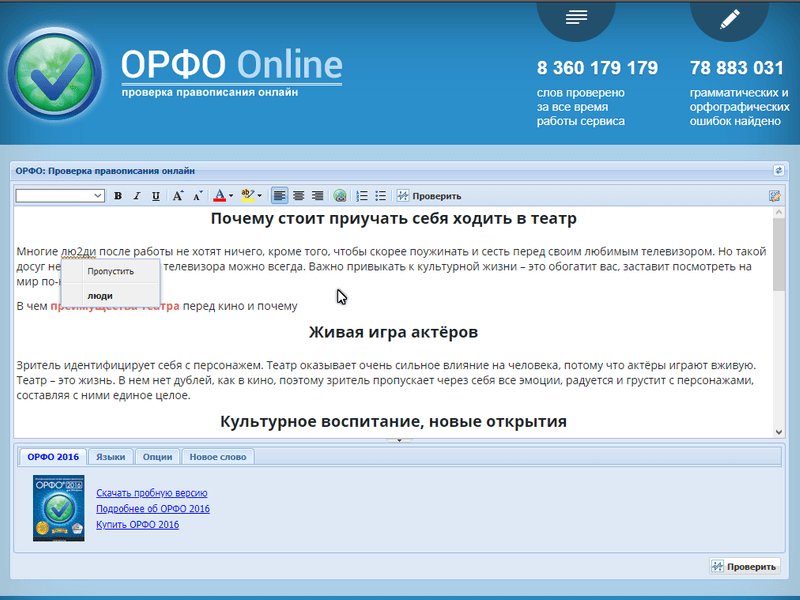This screenshot has width=800, height=600.
Task: Apply the yellow text highlight button
Action: coord(248,196)
